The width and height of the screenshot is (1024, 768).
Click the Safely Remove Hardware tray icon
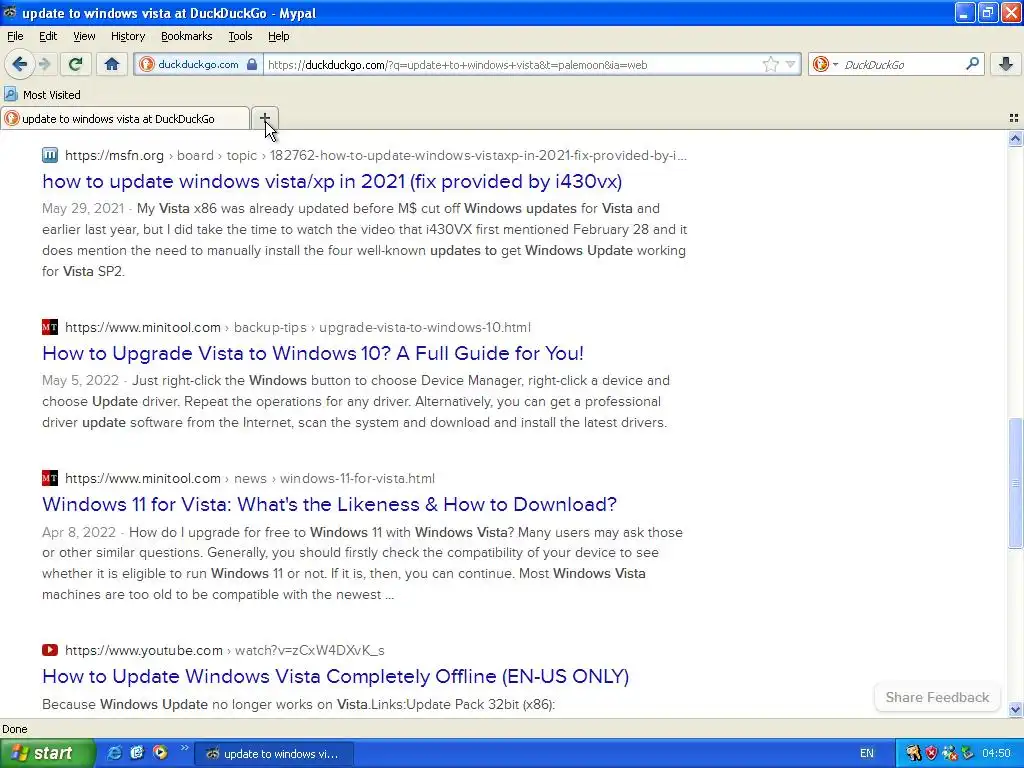(x=967, y=754)
